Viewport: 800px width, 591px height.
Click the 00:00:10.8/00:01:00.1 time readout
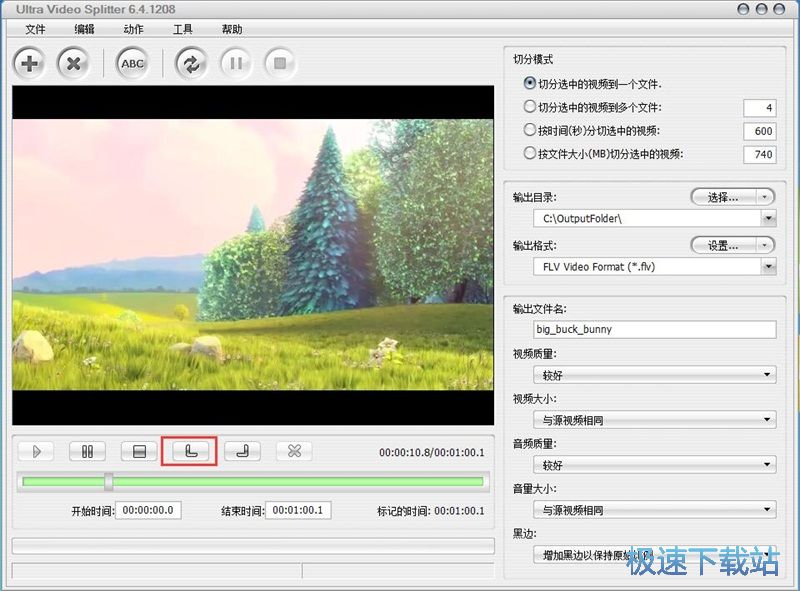[x=432, y=453]
